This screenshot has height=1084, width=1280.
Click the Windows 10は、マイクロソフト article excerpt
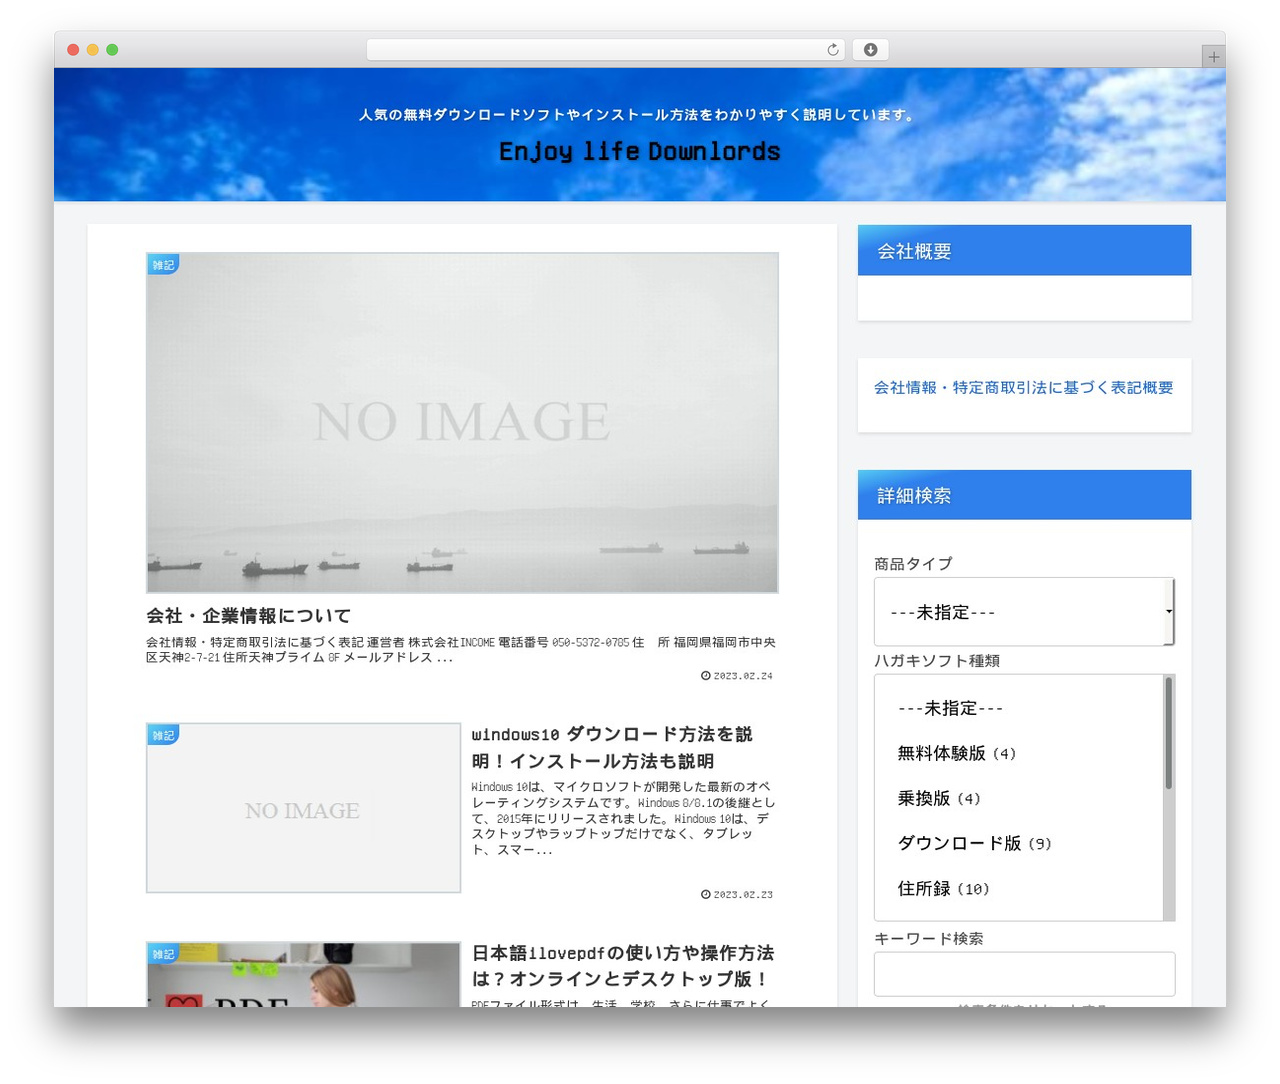[622, 818]
